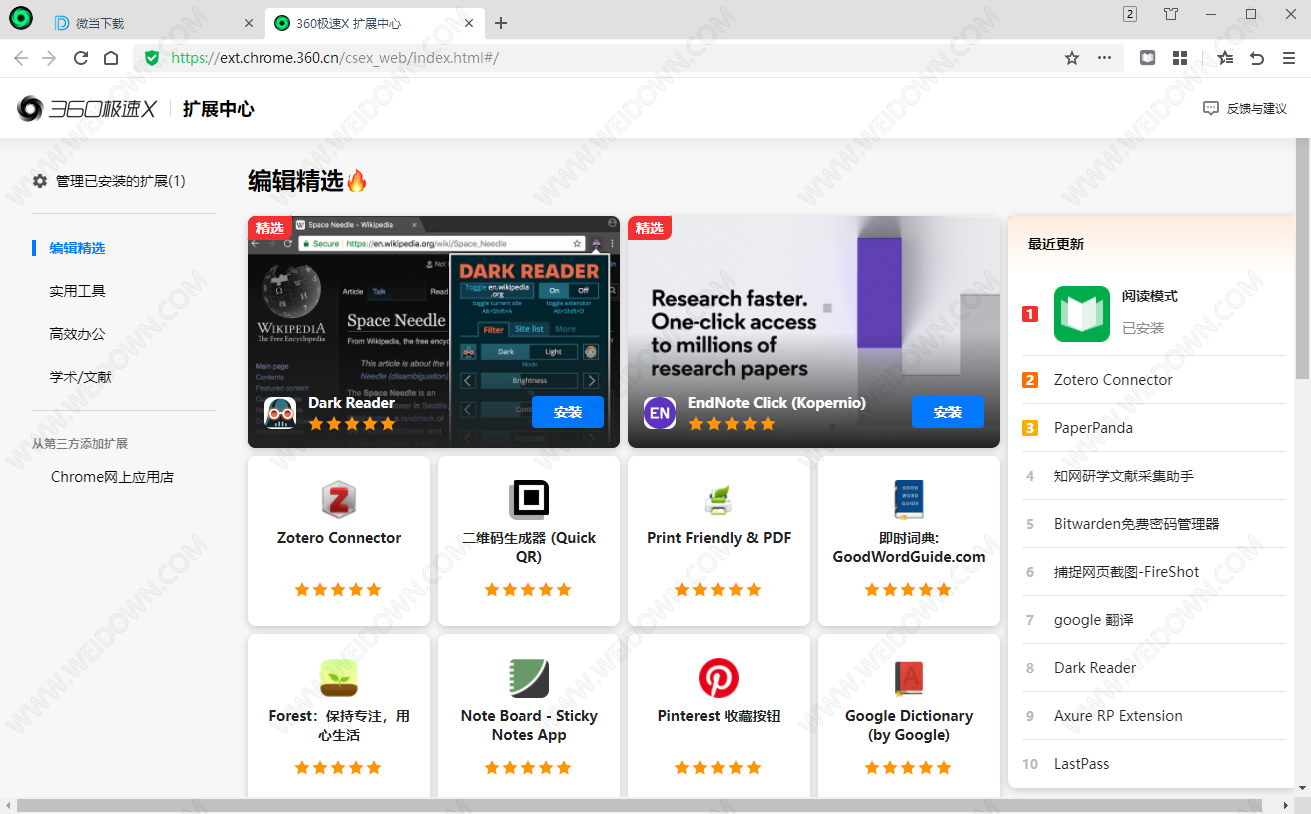This screenshot has width=1311, height=814.
Task: Close the 微当下载 tab
Action: [249, 23]
